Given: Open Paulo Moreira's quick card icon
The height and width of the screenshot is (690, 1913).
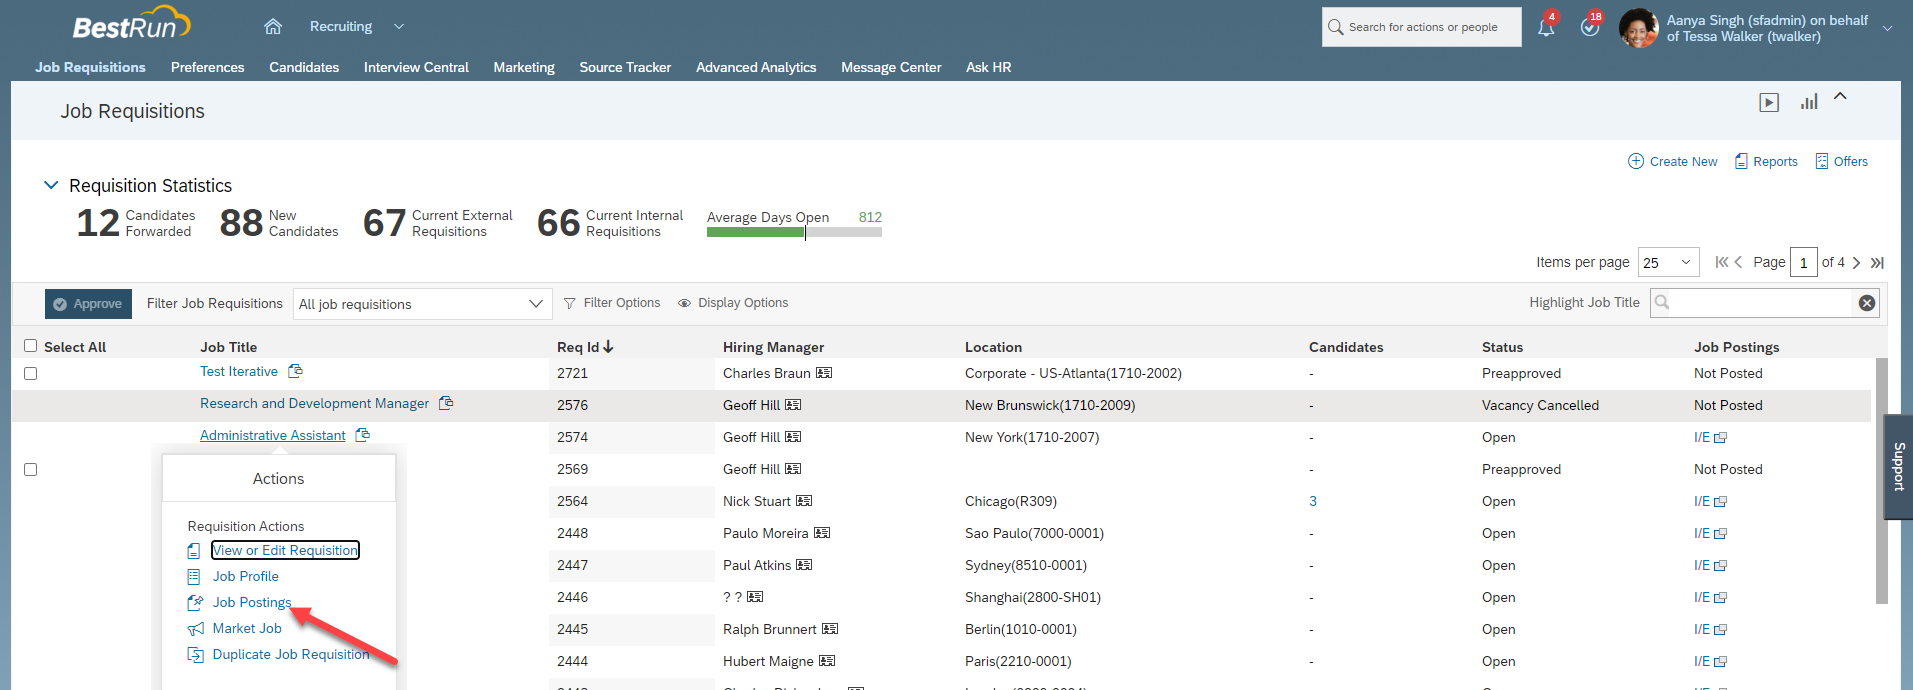Looking at the screenshot, I should tap(822, 533).
